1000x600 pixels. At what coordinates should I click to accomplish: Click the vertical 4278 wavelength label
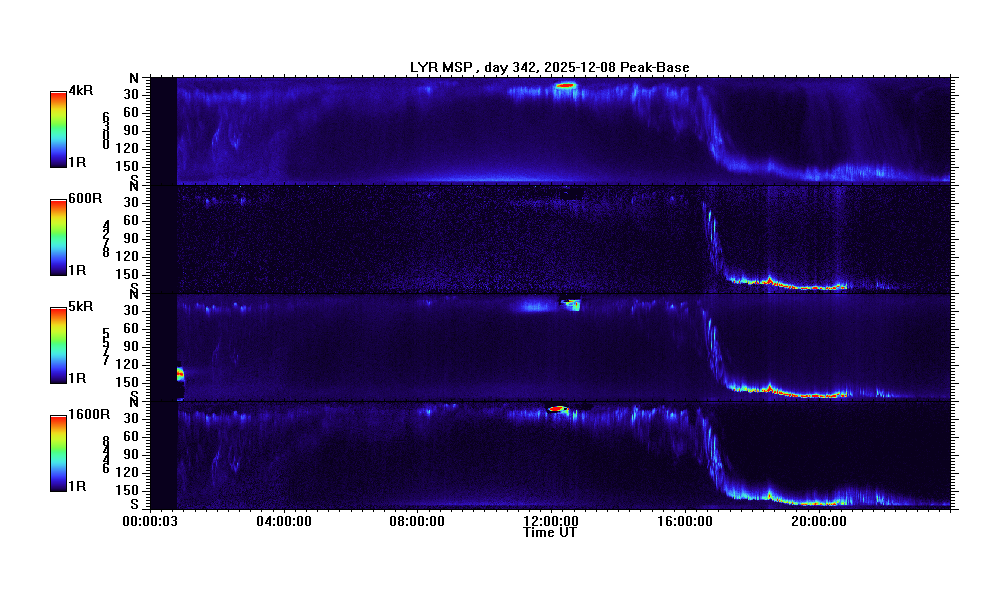tap(106, 239)
